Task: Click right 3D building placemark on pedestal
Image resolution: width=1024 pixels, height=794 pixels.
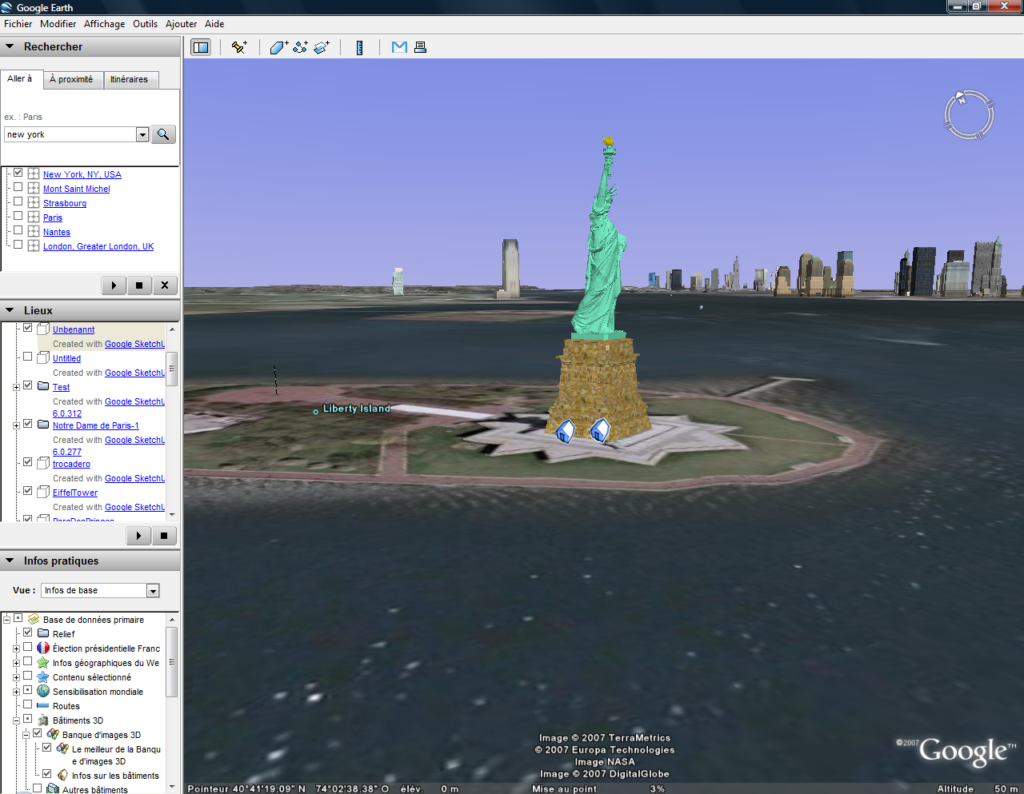Action: point(600,430)
